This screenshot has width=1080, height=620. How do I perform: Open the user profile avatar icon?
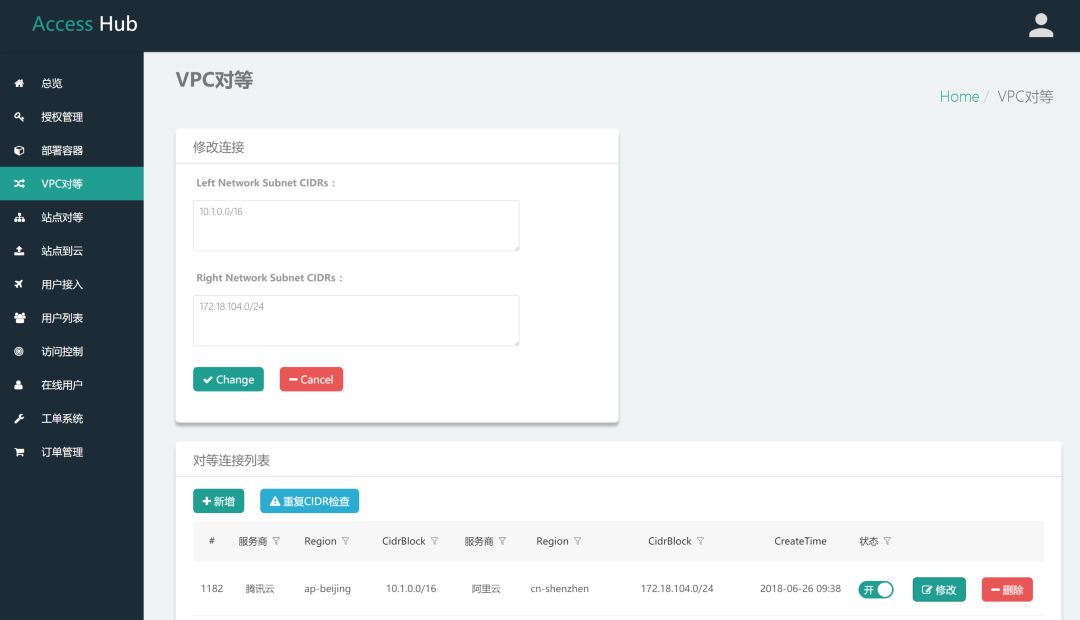[1041, 25]
